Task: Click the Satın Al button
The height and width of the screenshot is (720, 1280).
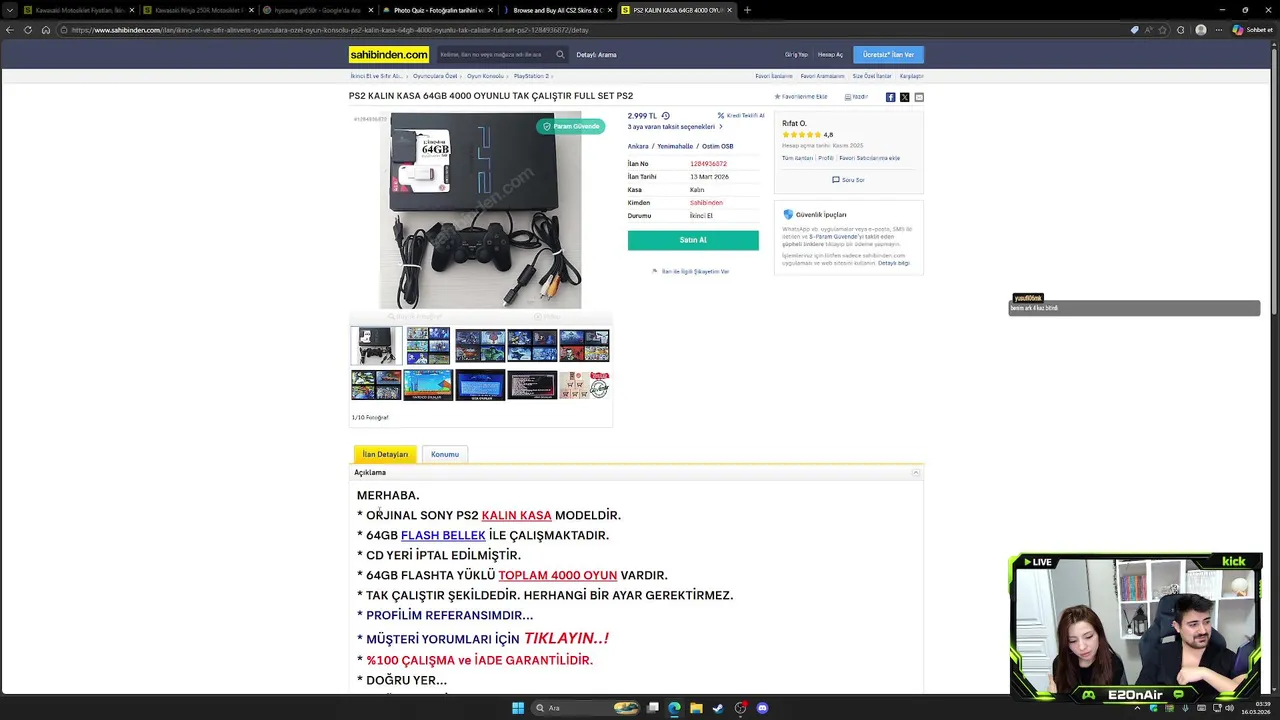Action: [693, 240]
